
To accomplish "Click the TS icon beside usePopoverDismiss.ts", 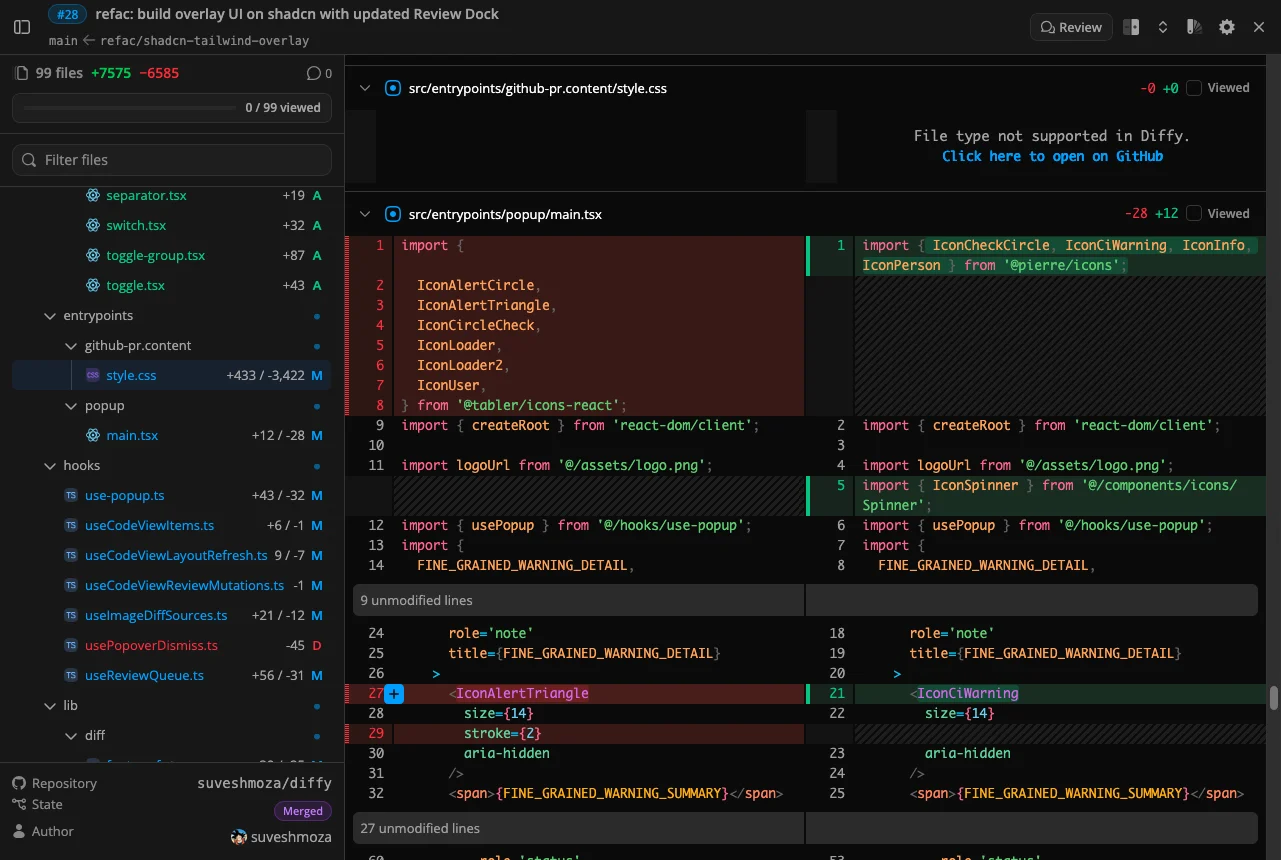I will [x=71, y=645].
